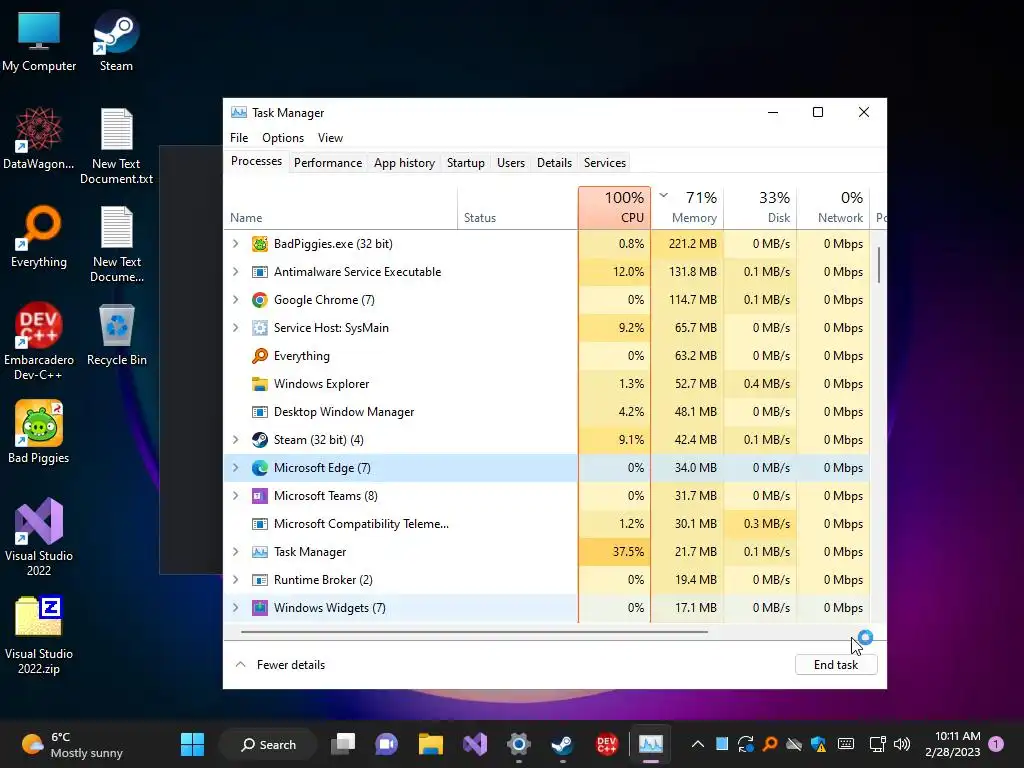Viewport: 1024px width, 768px height.
Task: Switch to the Details tab
Action: coord(554,163)
